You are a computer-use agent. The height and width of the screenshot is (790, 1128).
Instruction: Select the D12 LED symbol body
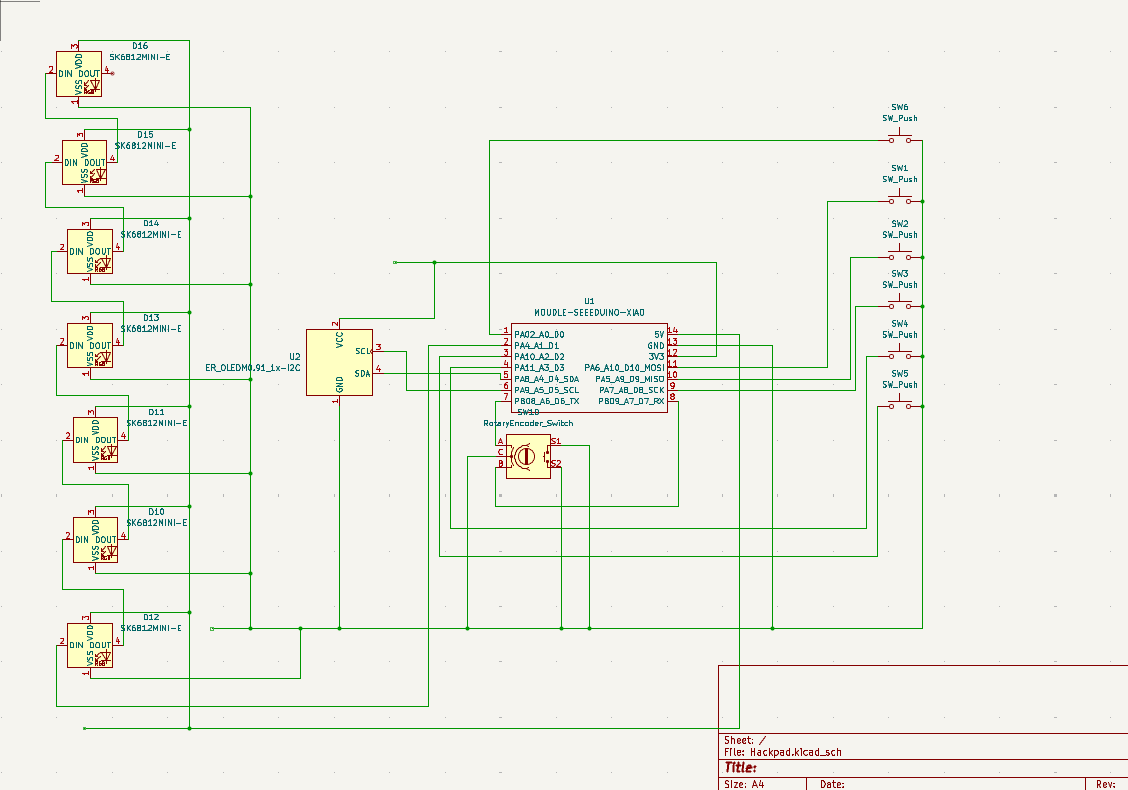pyautogui.click(x=90, y=645)
